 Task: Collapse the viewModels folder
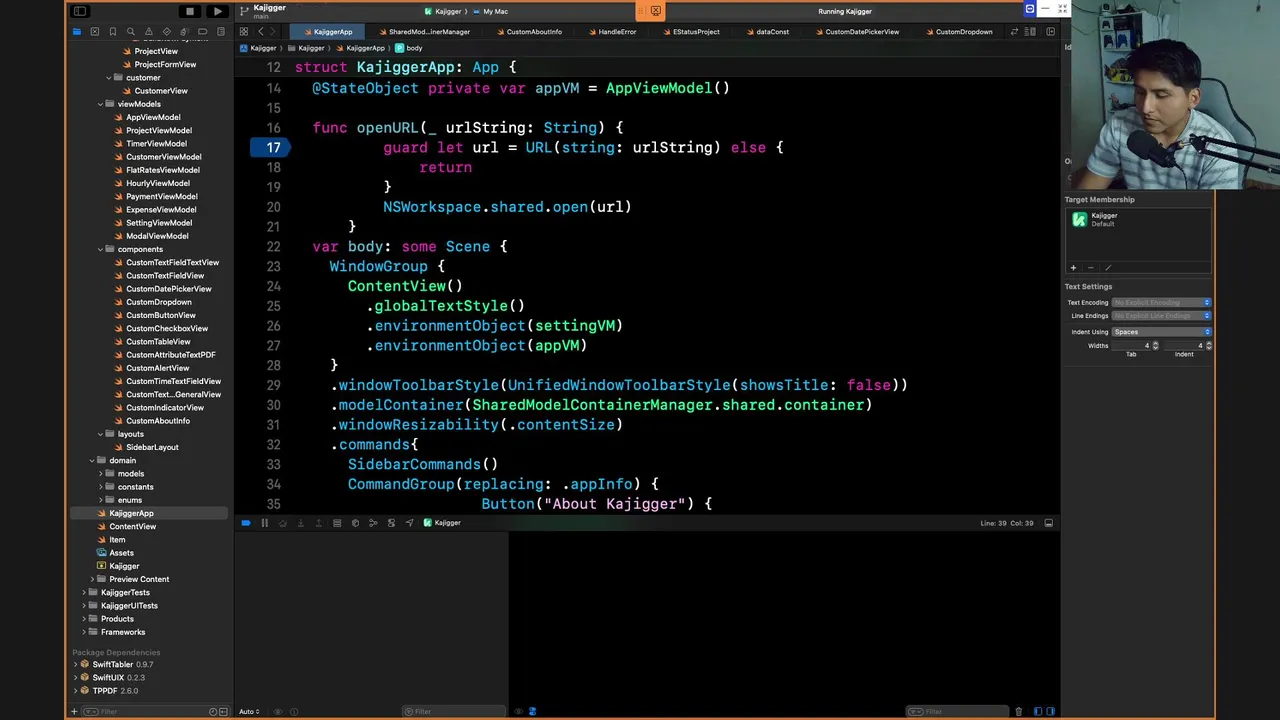click(x=100, y=104)
